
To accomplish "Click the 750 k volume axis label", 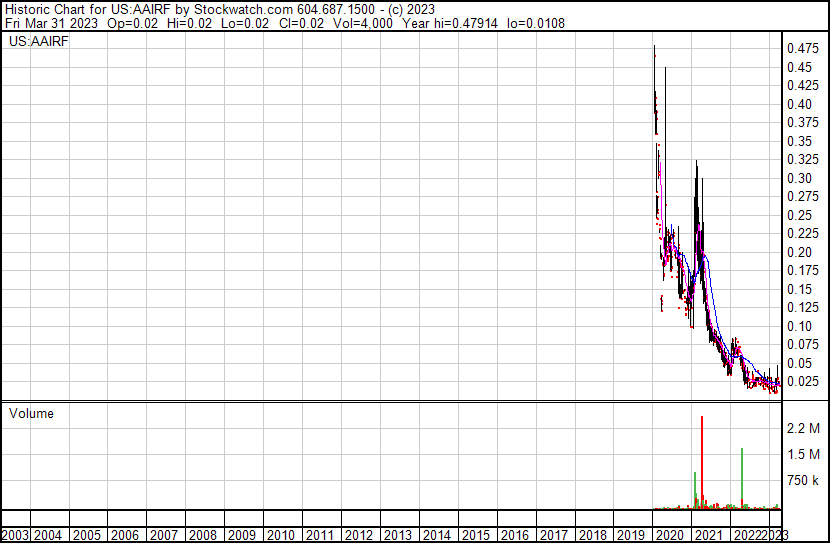I will tap(802, 480).
